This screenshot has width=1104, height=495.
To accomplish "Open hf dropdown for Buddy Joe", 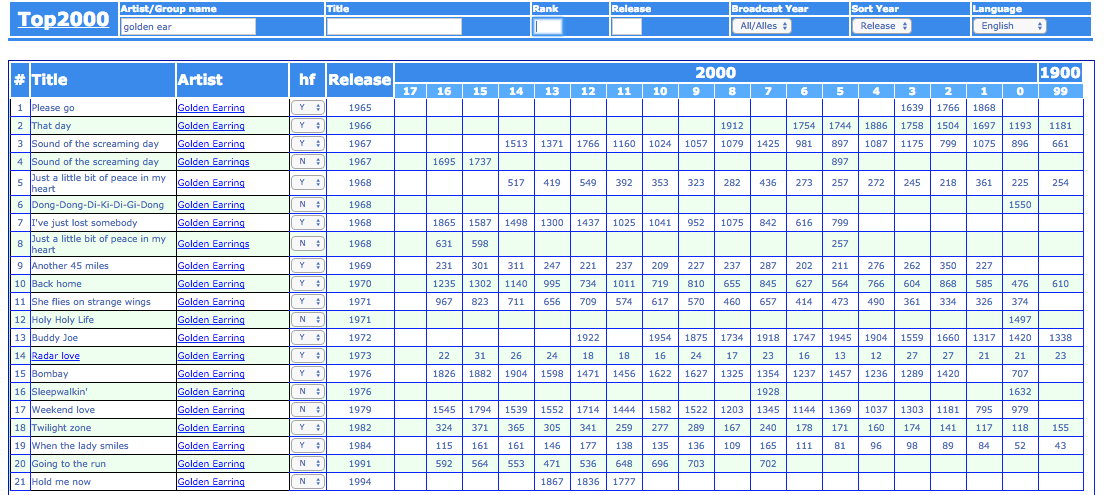I will click(308, 338).
